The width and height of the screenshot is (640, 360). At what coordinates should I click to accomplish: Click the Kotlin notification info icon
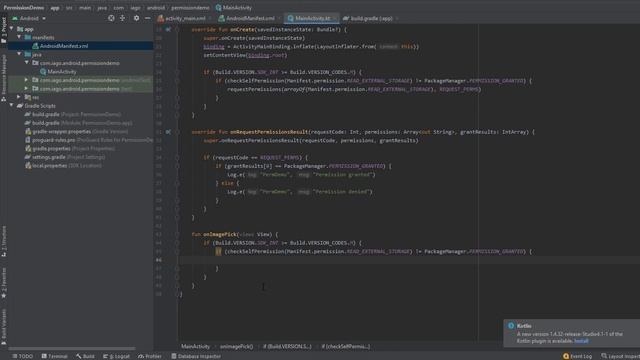click(x=511, y=326)
